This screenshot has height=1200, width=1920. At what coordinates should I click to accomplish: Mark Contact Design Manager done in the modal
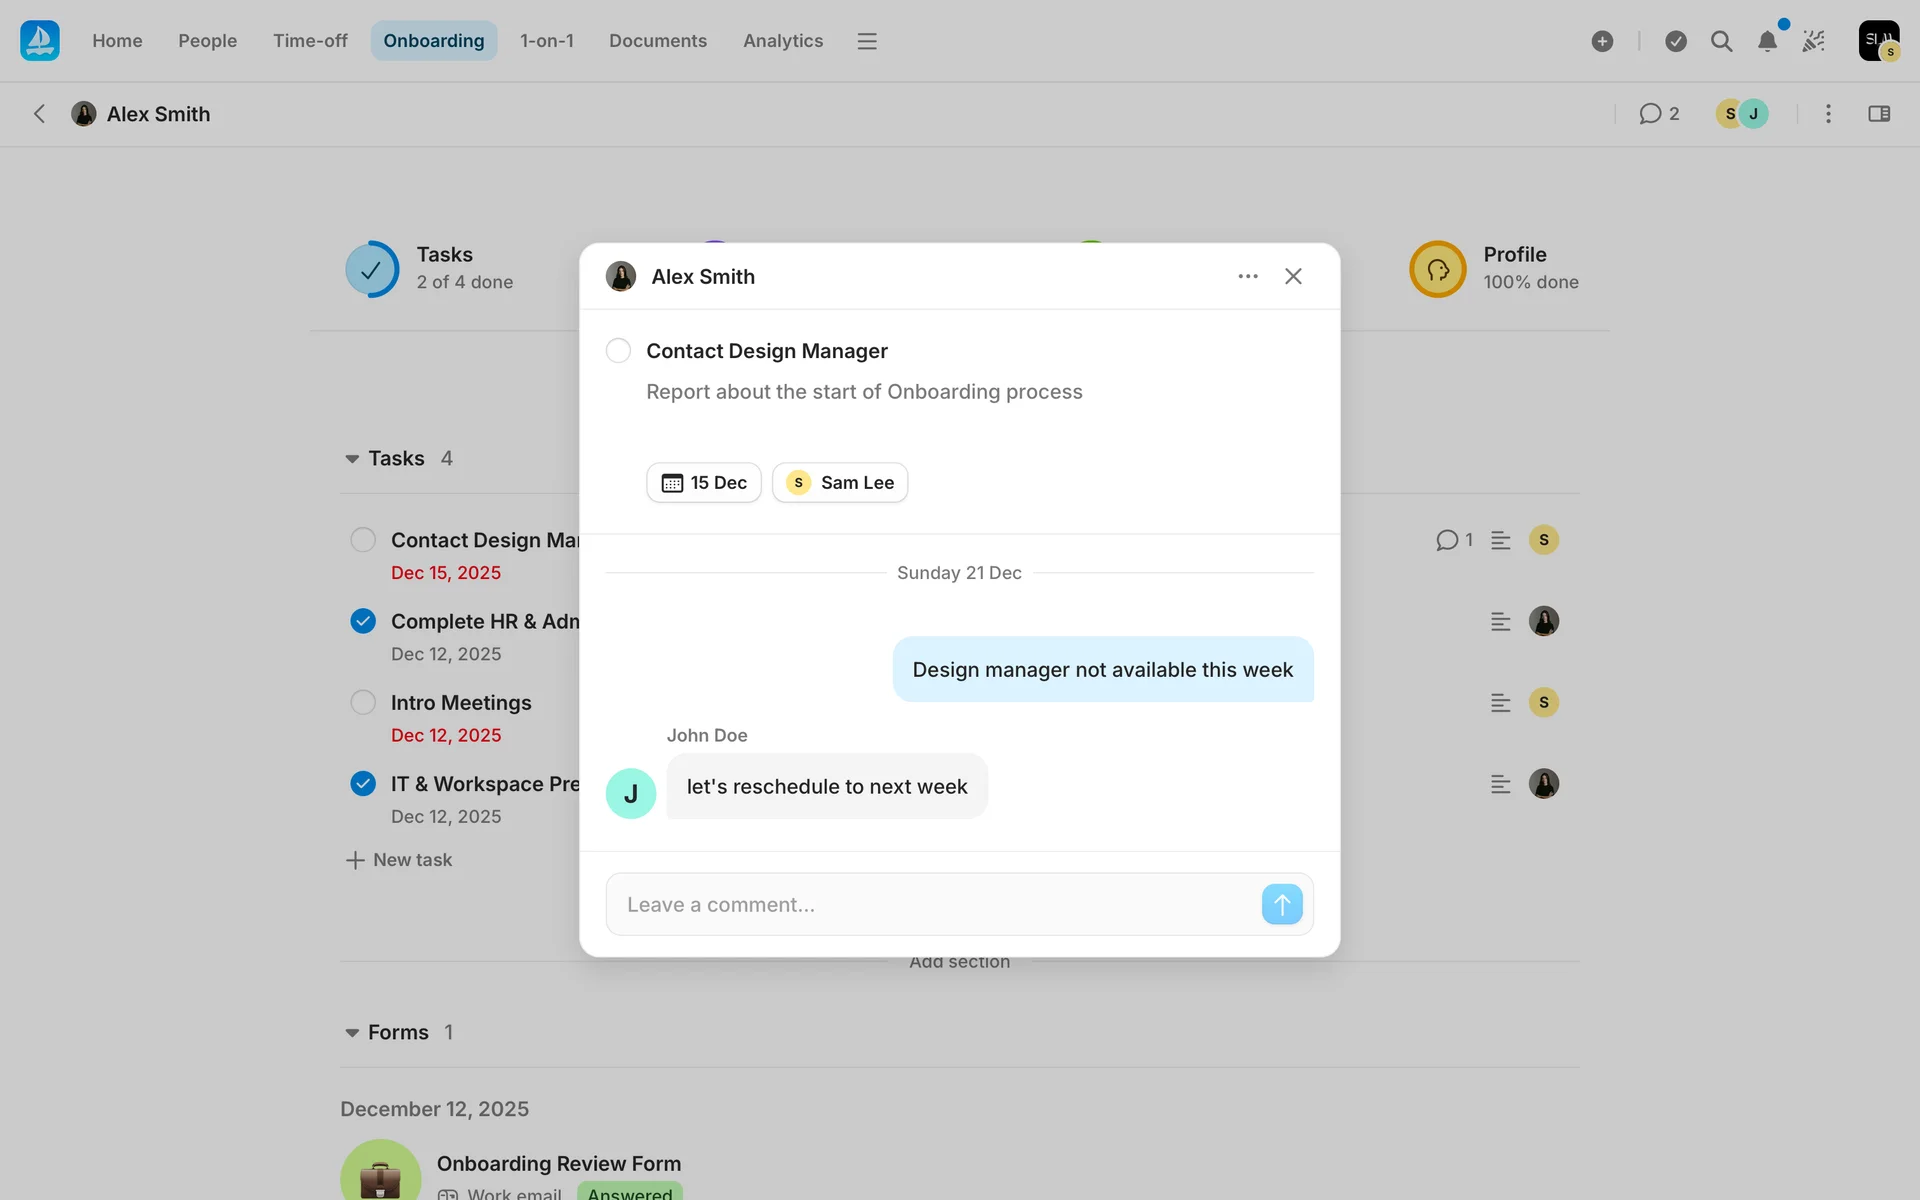[x=618, y=351]
